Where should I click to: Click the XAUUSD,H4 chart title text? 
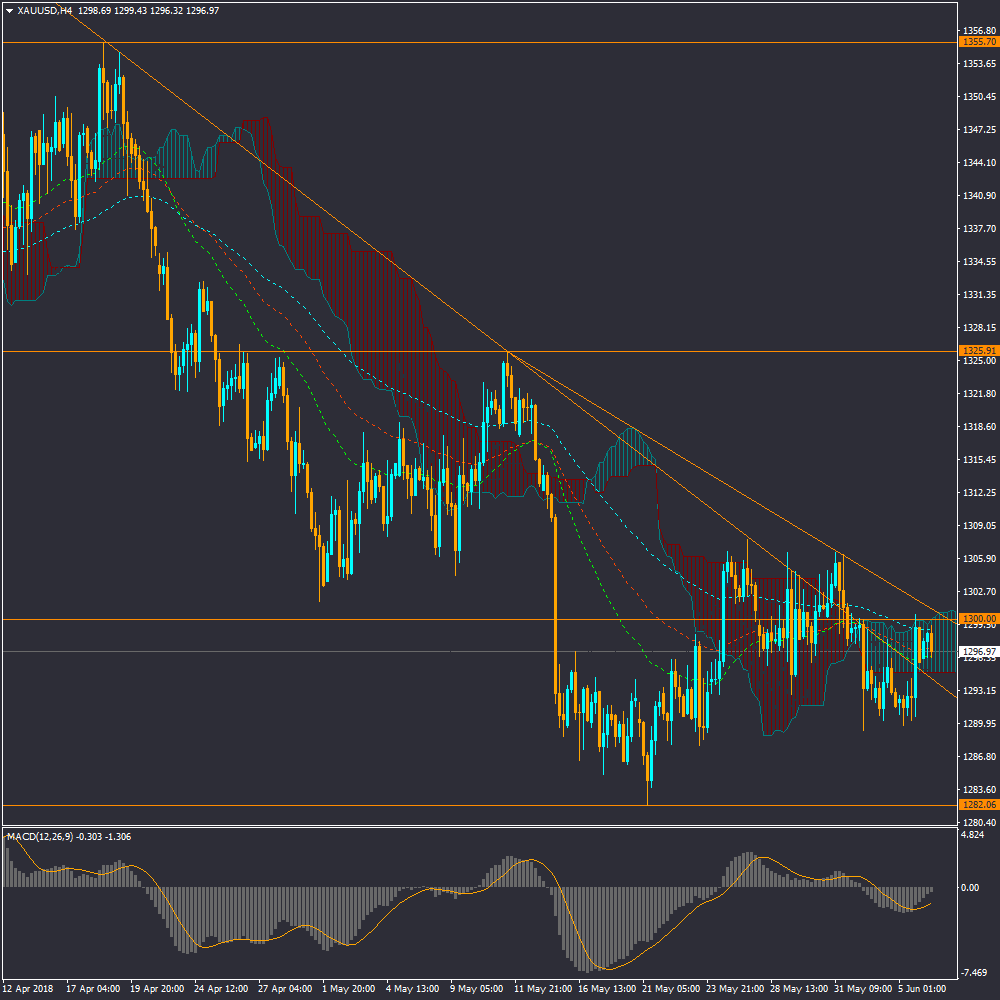click(45, 10)
